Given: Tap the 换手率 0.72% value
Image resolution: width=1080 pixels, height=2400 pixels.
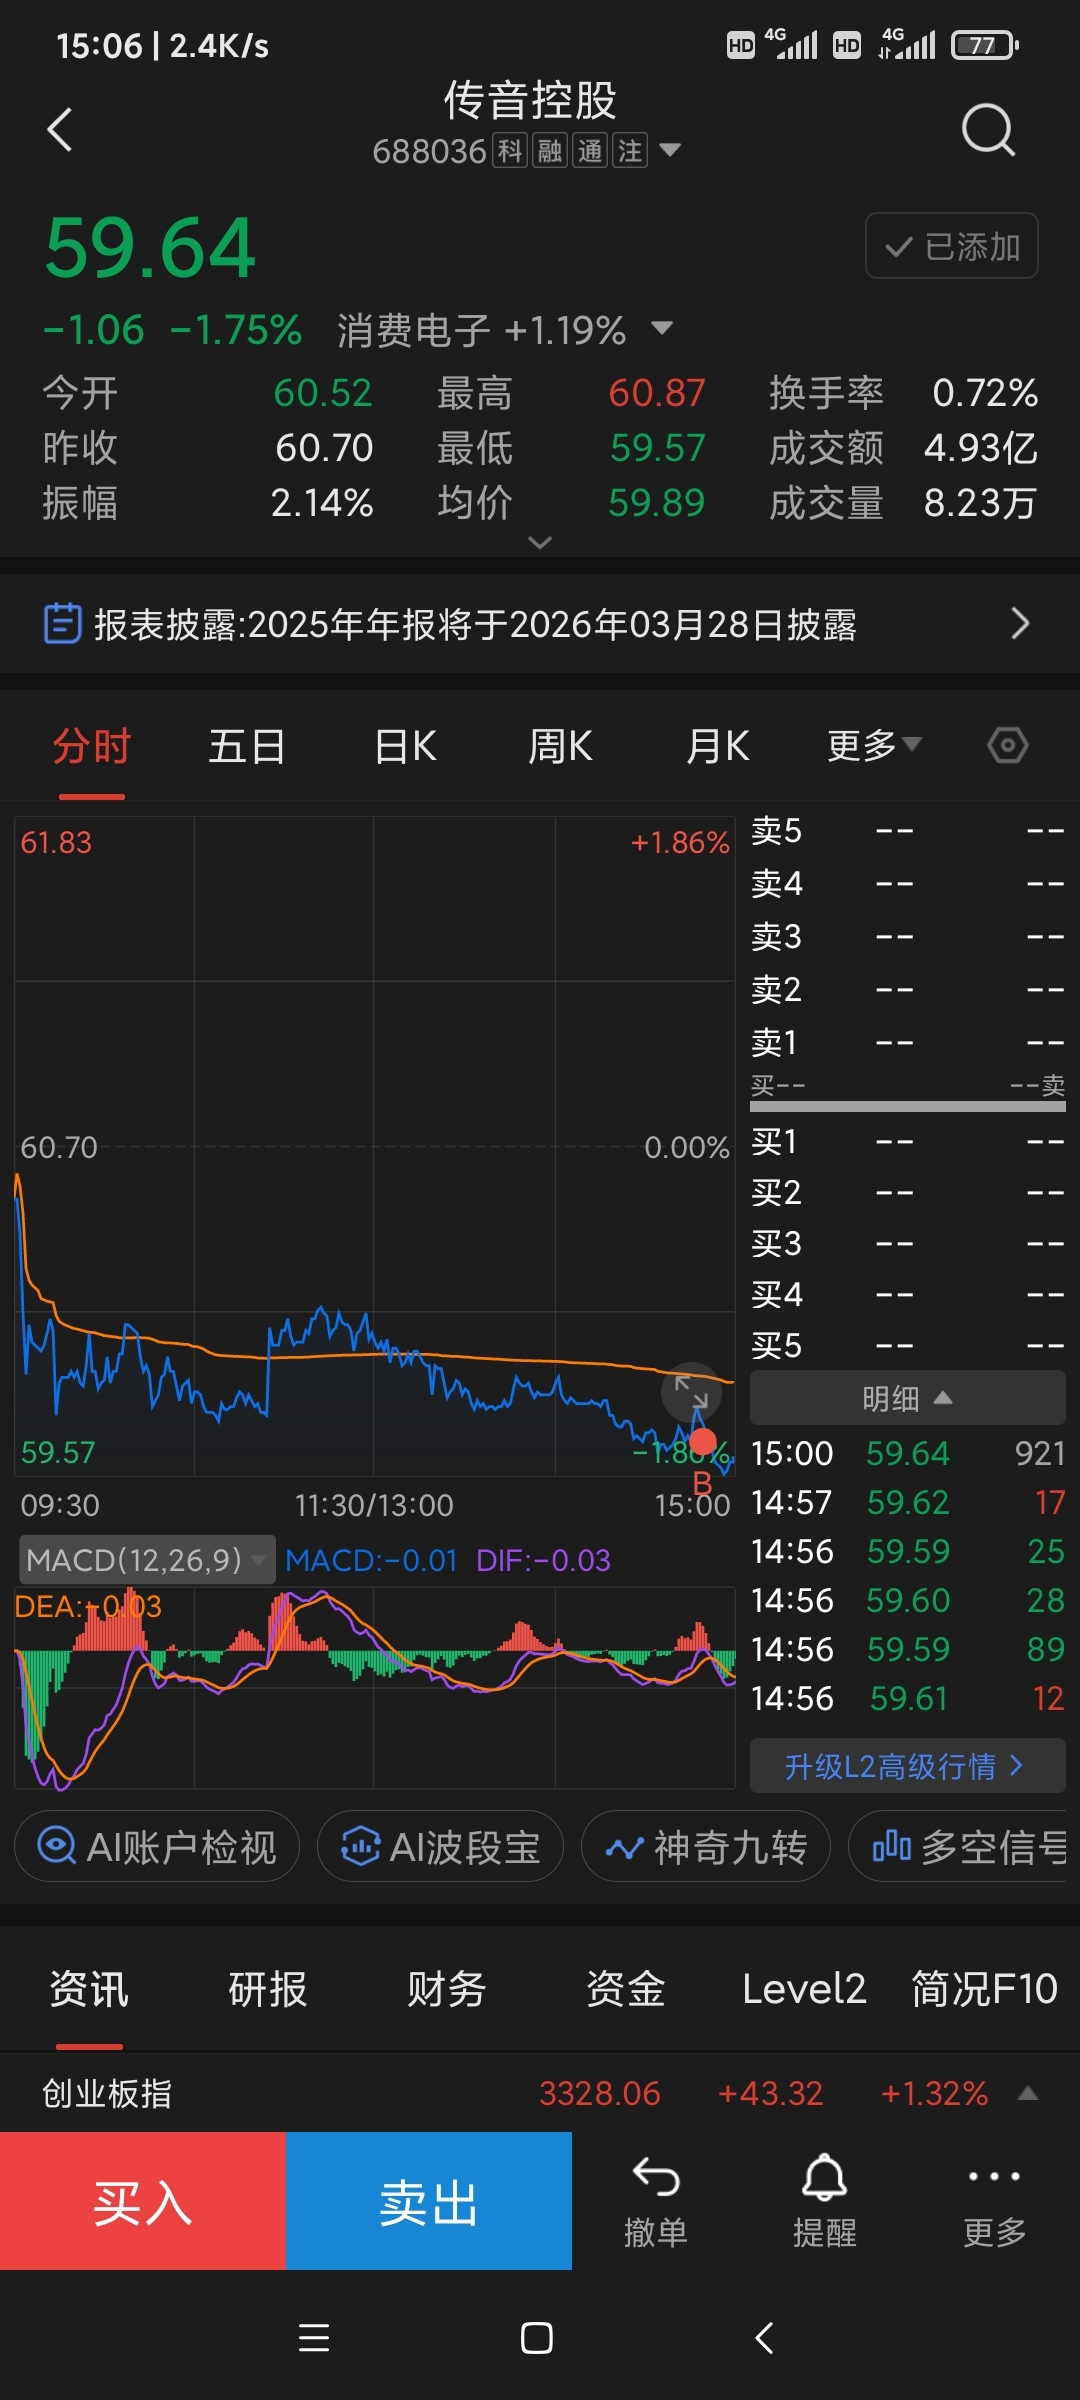Looking at the screenshot, I should click(985, 393).
